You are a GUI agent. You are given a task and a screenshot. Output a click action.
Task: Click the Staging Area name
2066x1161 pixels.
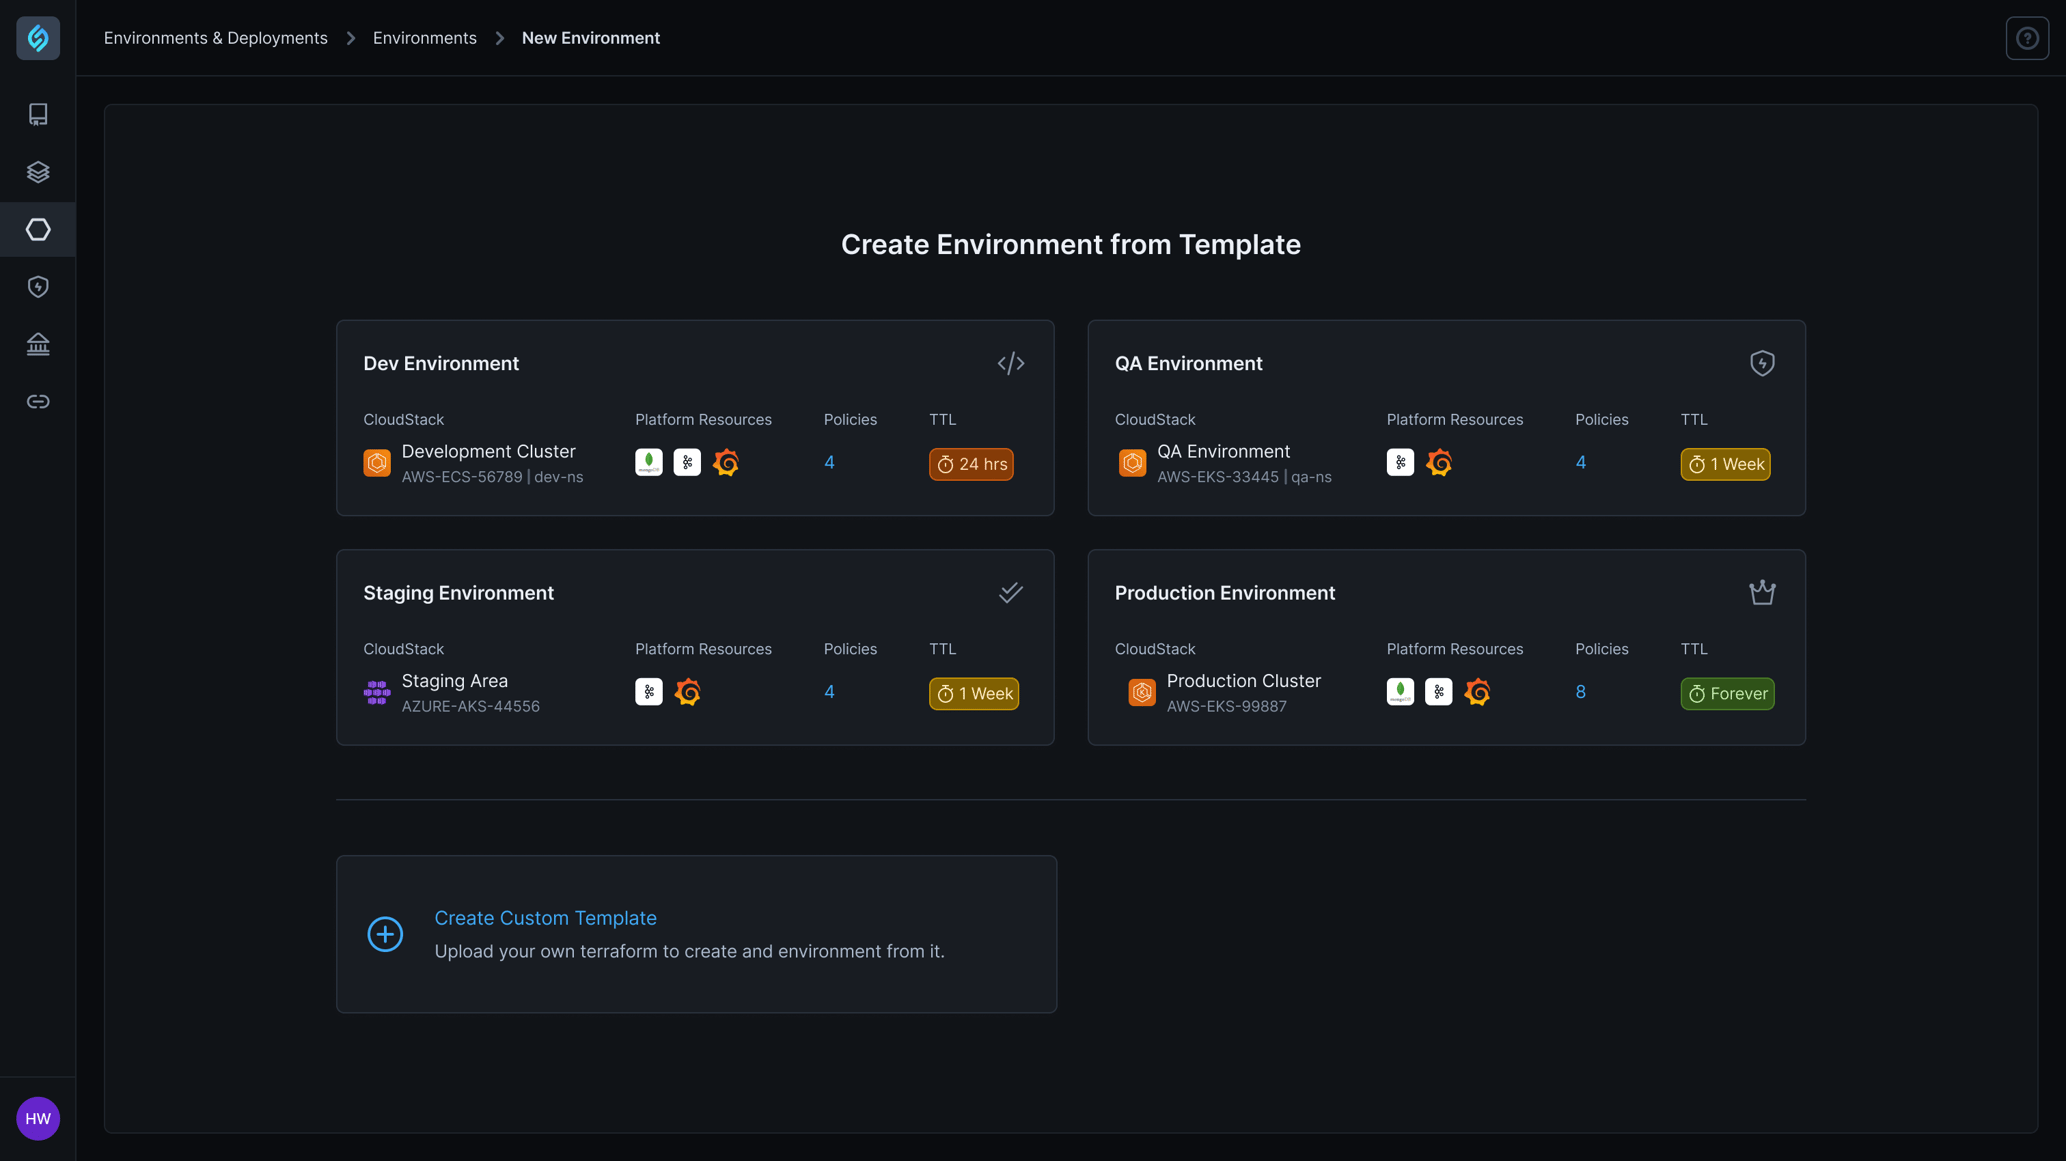tap(455, 681)
